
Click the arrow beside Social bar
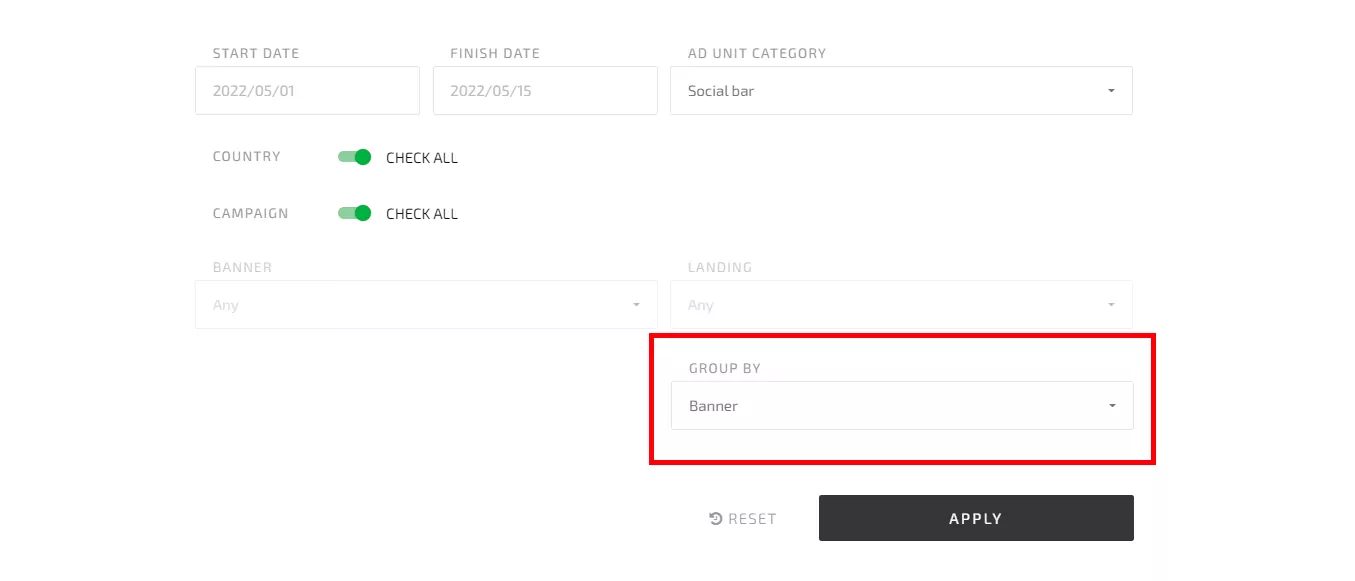(1111, 91)
